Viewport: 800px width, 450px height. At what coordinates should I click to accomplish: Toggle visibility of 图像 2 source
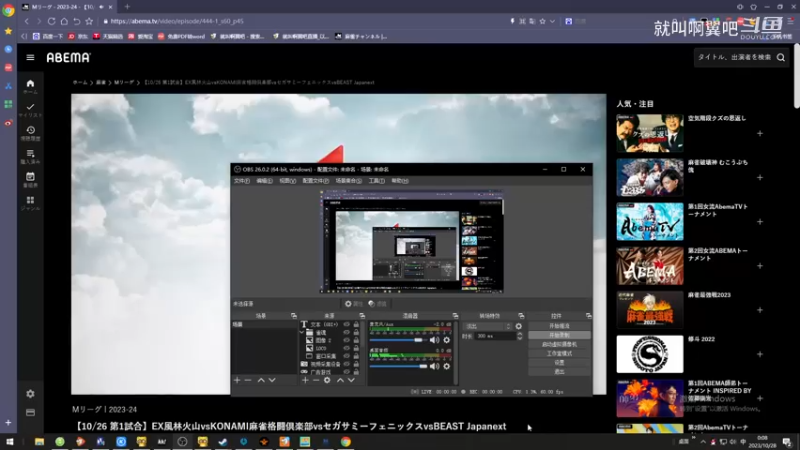pos(346,340)
